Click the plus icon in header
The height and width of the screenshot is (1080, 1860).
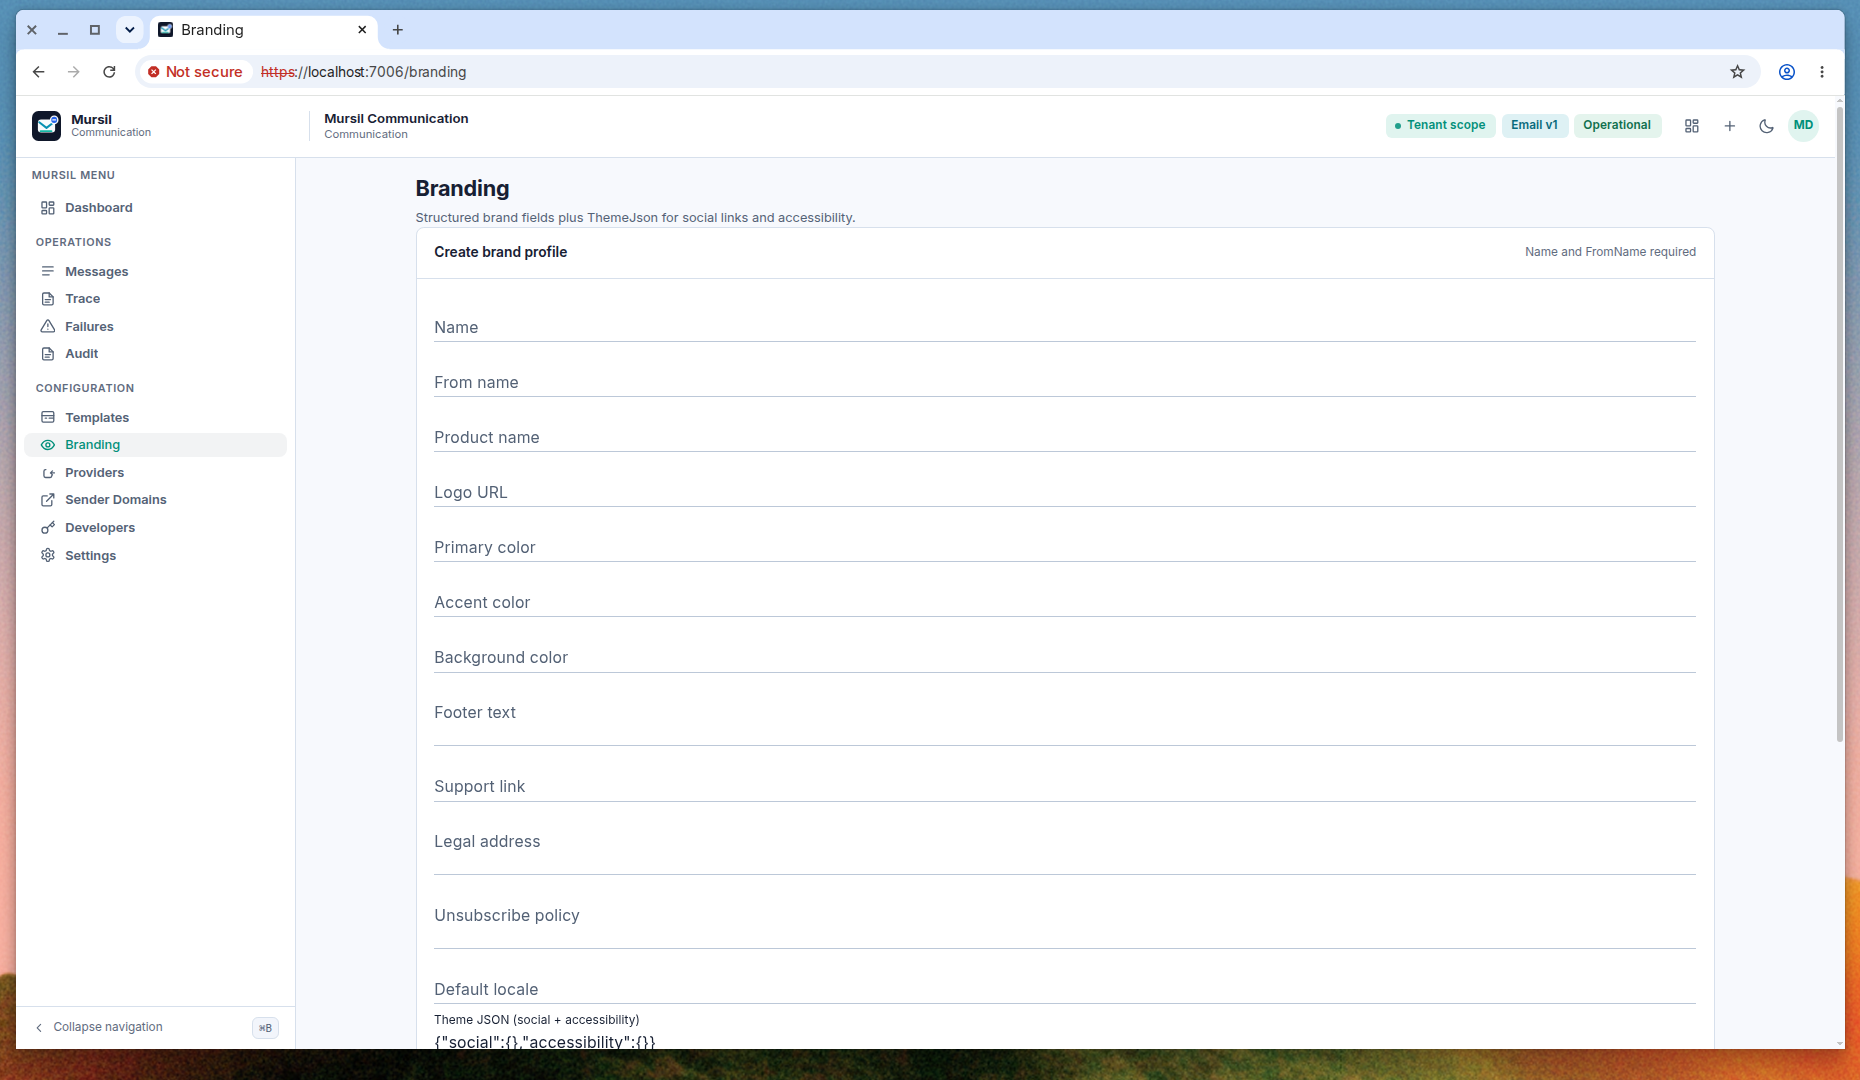(1729, 126)
